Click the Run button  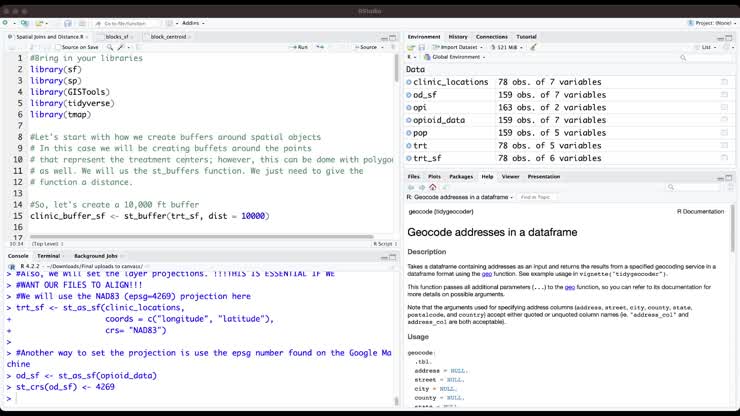click(x=298, y=47)
